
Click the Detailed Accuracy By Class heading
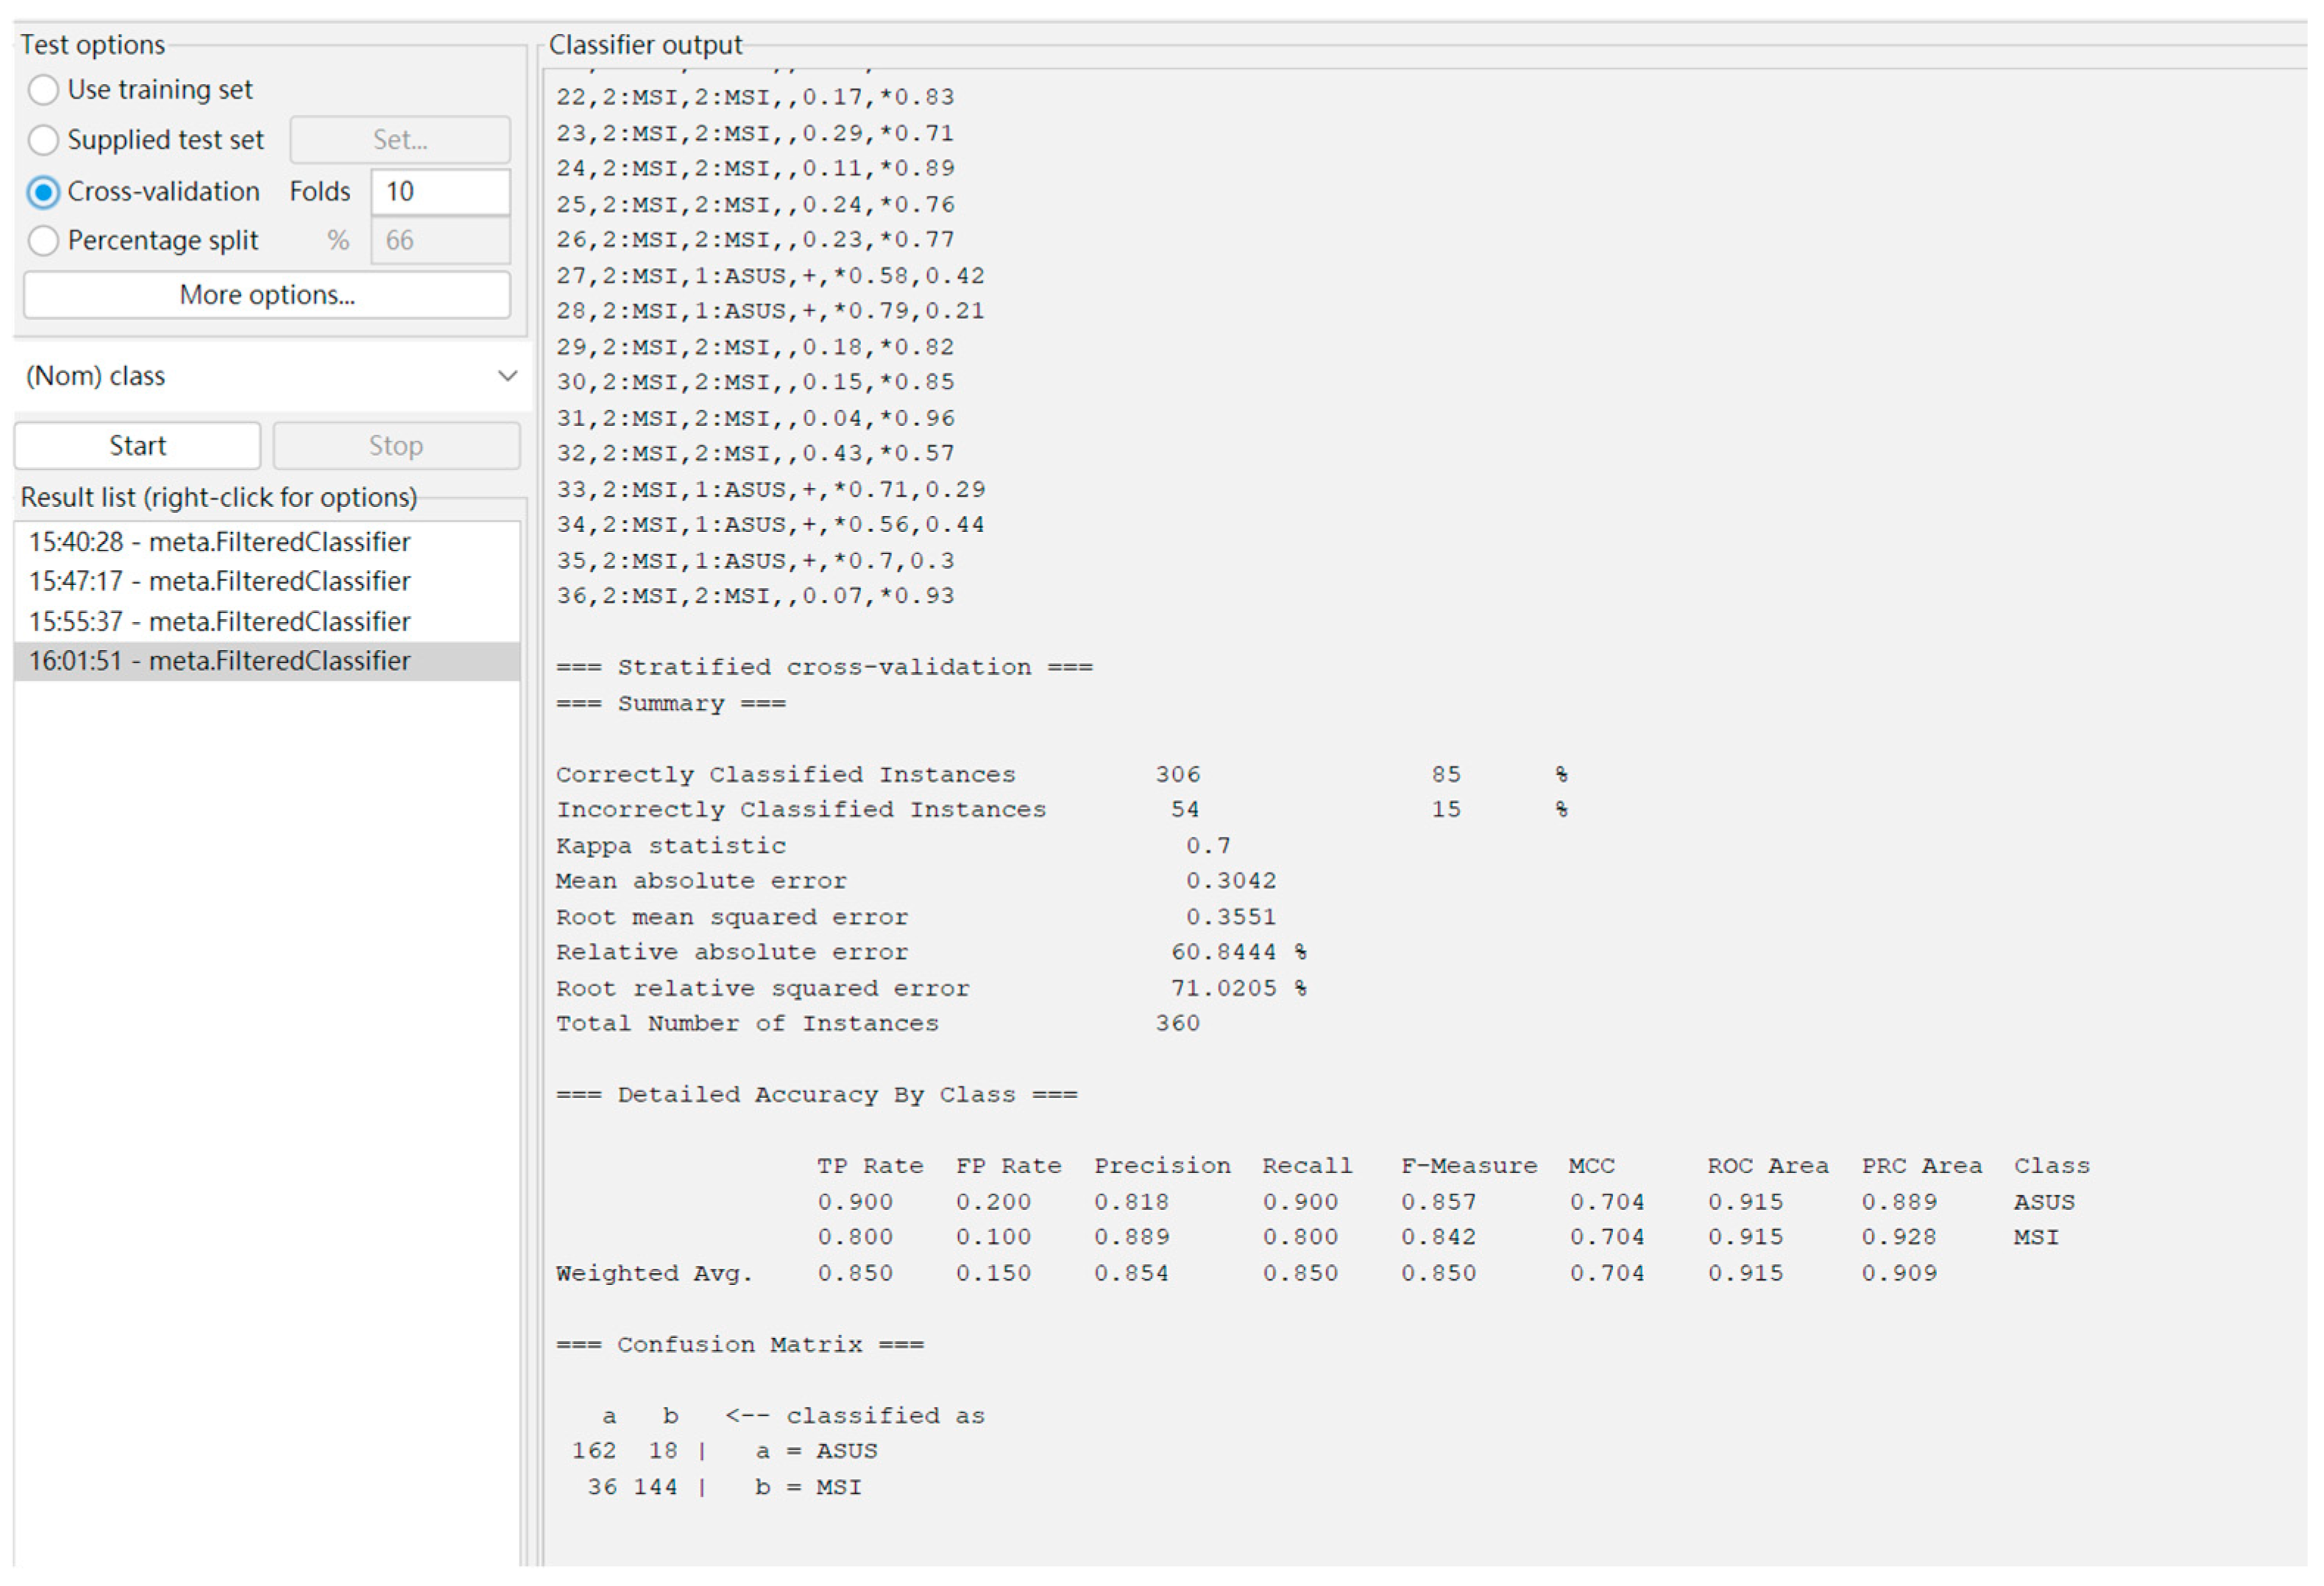pos(817,1095)
